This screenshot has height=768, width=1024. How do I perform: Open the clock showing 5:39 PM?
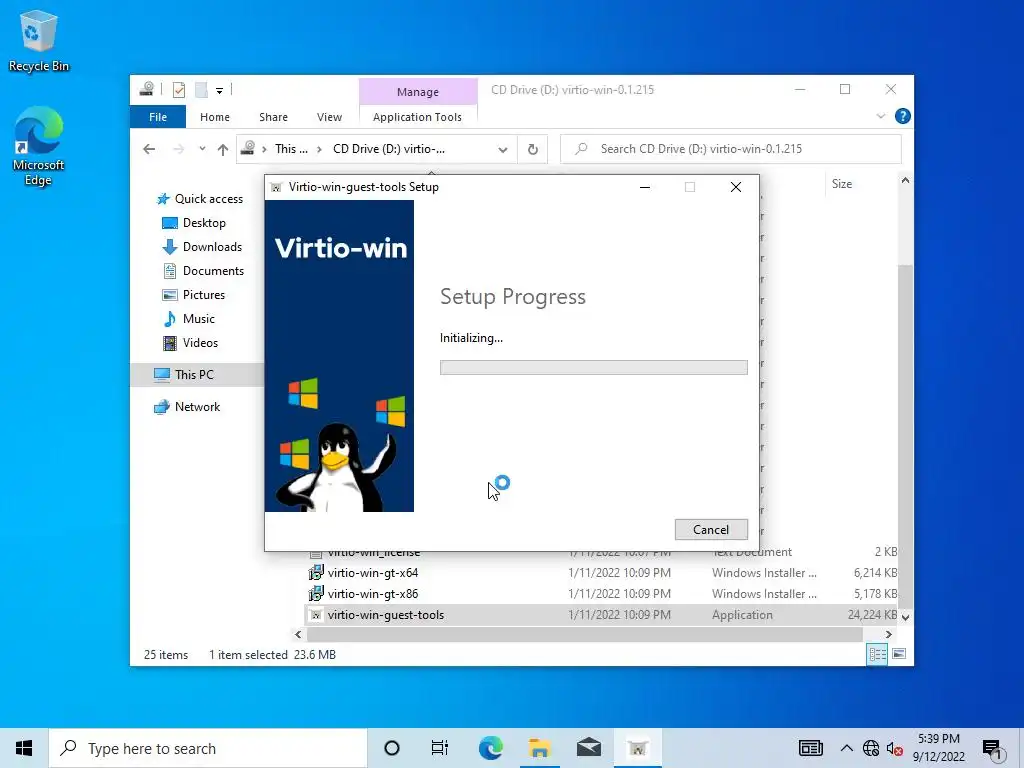938,748
